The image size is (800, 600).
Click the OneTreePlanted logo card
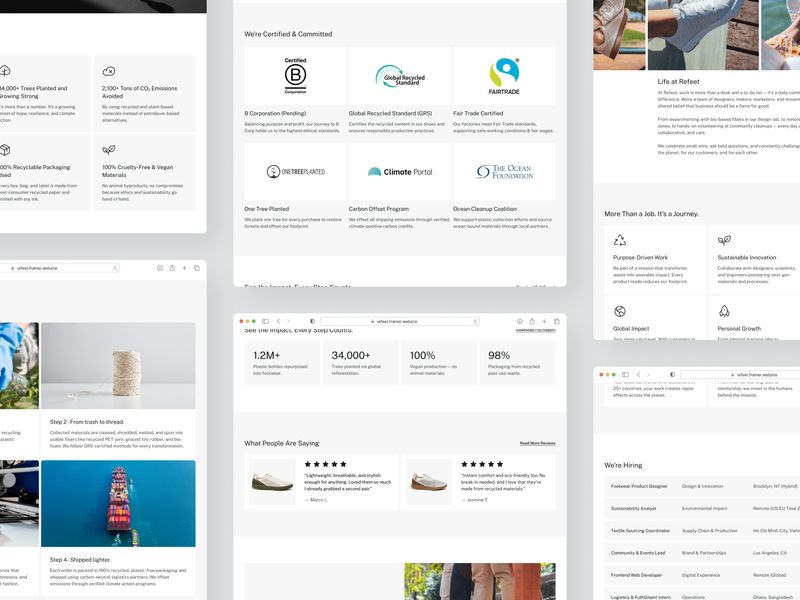coord(295,171)
